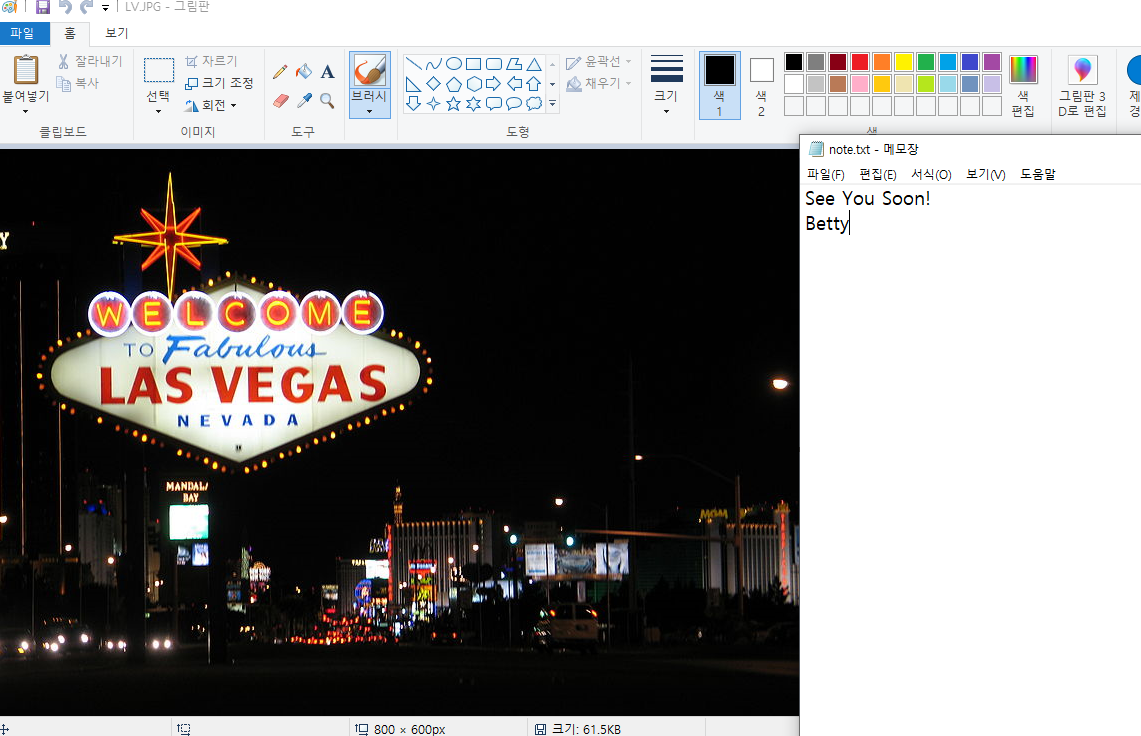Open 그림판 3D로 편집 Paint 3D
Image resolution: width=1141 pixels, height=736 pixels.
(x=1082, y=85)
